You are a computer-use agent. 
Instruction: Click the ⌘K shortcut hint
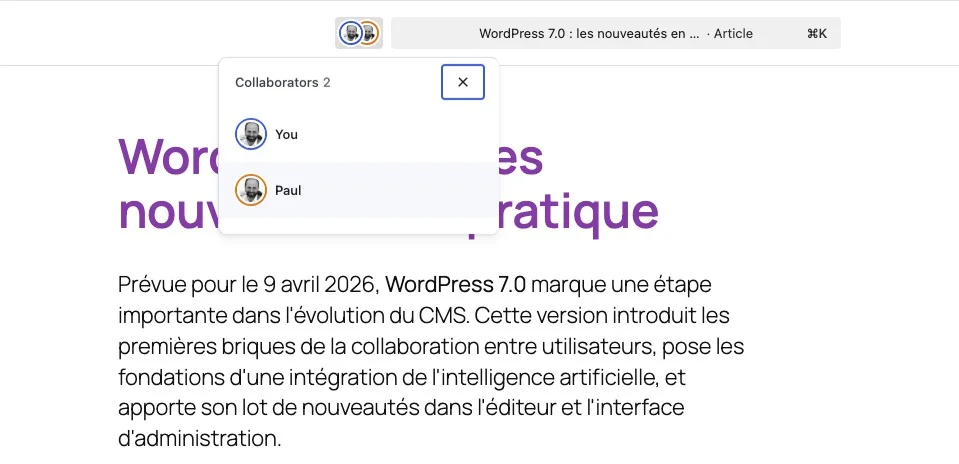(x=816, y=33)
